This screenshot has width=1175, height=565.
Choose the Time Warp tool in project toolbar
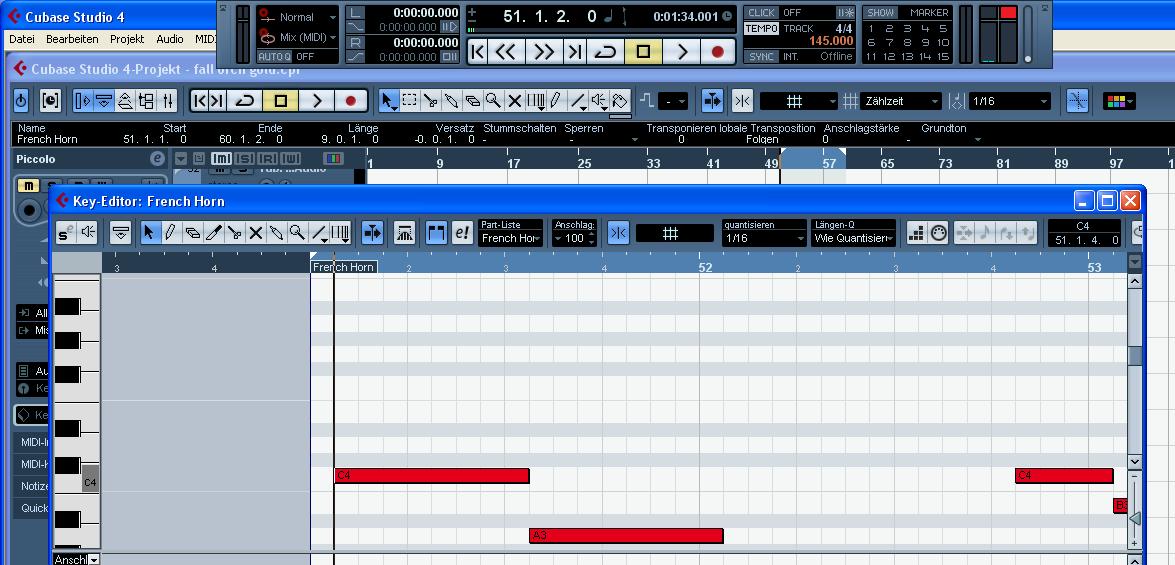pyautogui.click(x=535, y=100)
